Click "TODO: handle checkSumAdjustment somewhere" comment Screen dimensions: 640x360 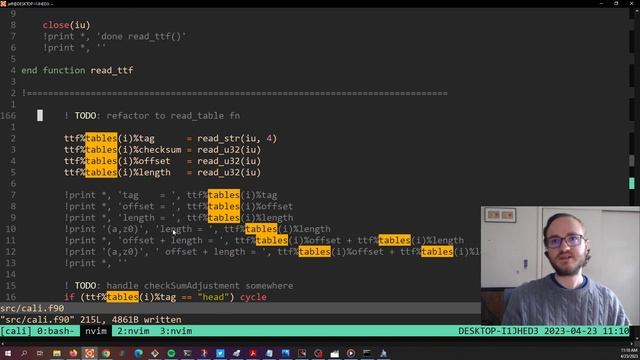[x=184, y=286]
